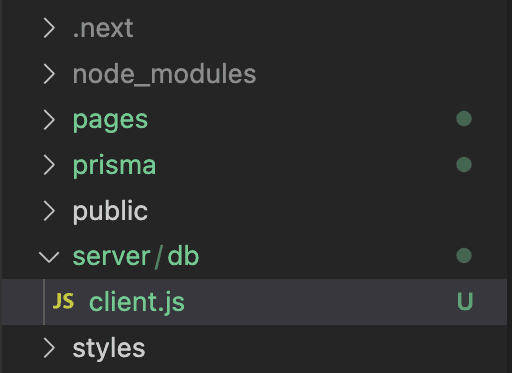Select the node_modules folder label
The width and height of the screenshot is (512, 373).
(x=164, y=74)
